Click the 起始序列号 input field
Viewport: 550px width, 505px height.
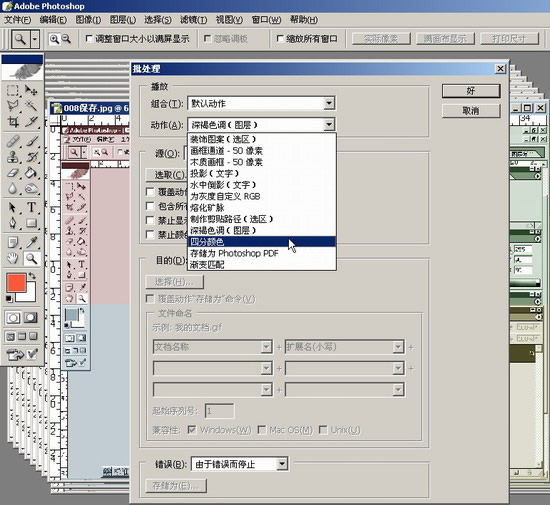tap(220, 411)
